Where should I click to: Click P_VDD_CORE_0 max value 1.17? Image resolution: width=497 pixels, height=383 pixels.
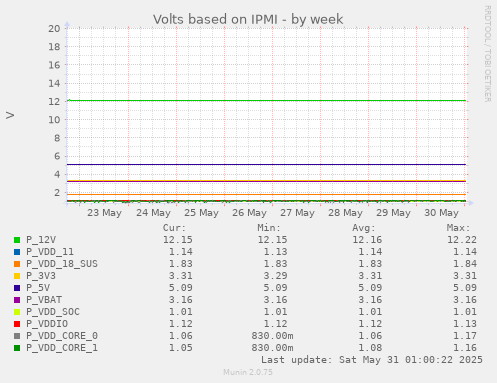(x=465, y=336)
